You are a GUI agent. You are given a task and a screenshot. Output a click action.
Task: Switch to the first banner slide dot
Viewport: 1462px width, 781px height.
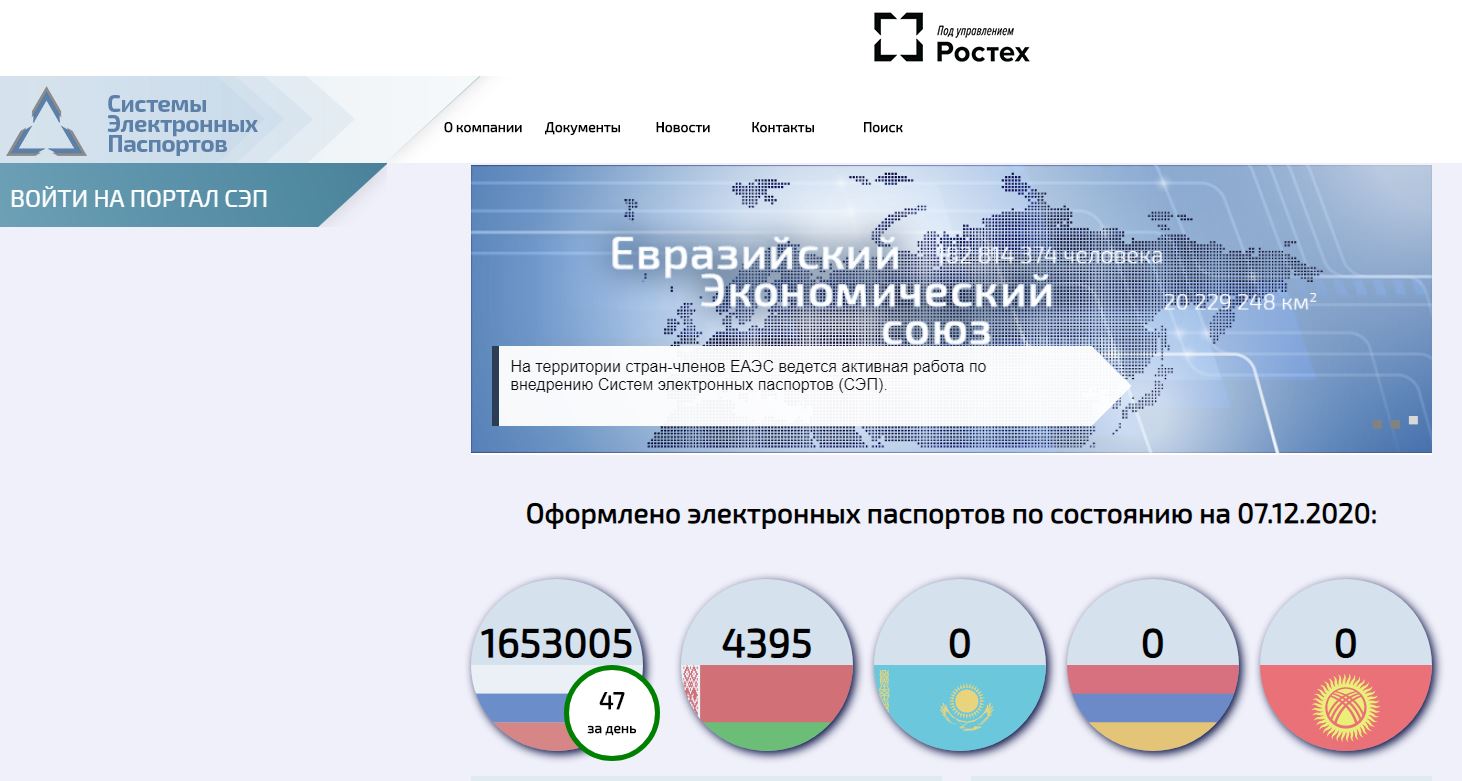pos(1377,424)
